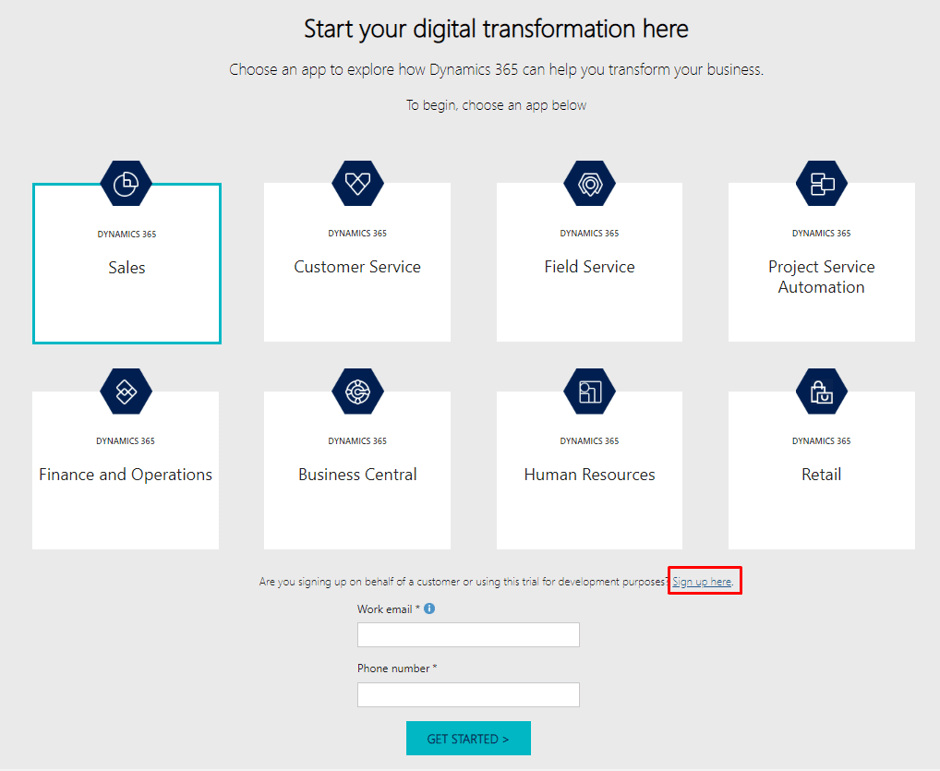Click the GET STARTED button

click(x=468, y=738)
